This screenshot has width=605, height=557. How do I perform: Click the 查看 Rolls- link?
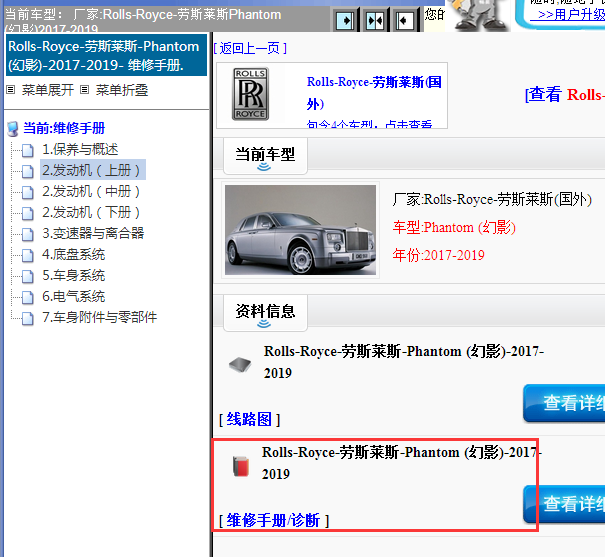(x=564, y=95)
